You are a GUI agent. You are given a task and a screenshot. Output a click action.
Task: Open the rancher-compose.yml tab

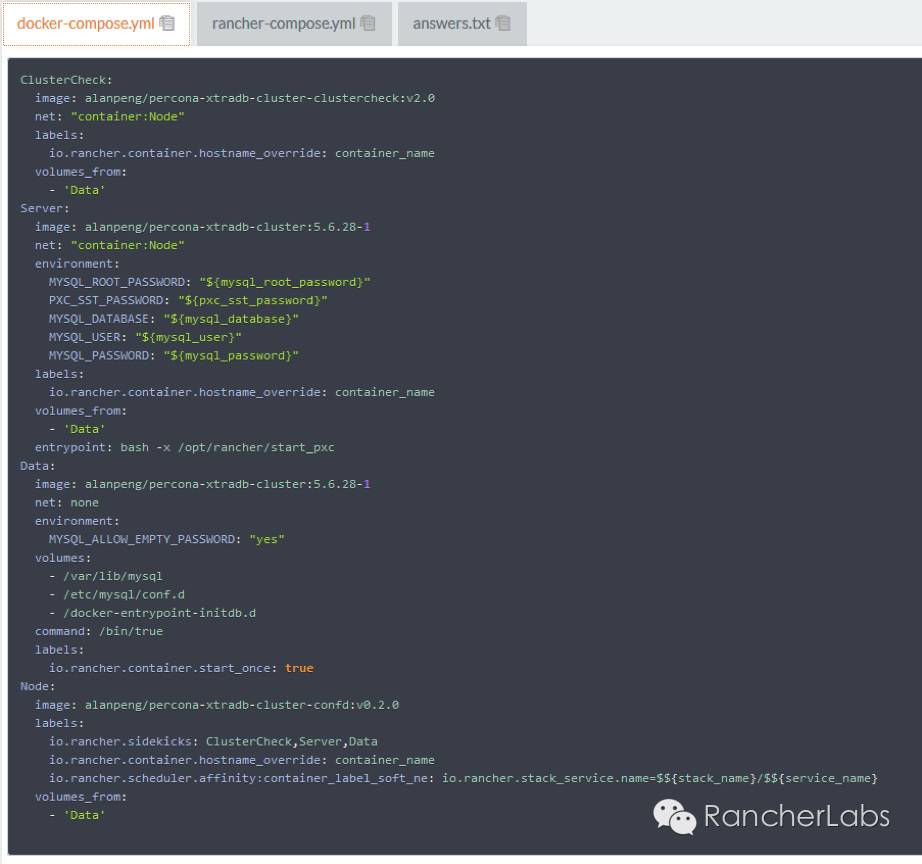coord(294,24)
